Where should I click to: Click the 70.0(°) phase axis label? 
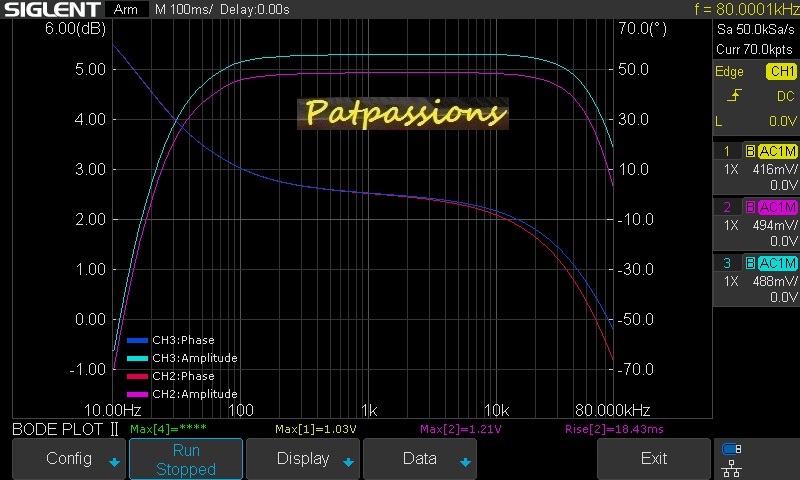(642, 29)
